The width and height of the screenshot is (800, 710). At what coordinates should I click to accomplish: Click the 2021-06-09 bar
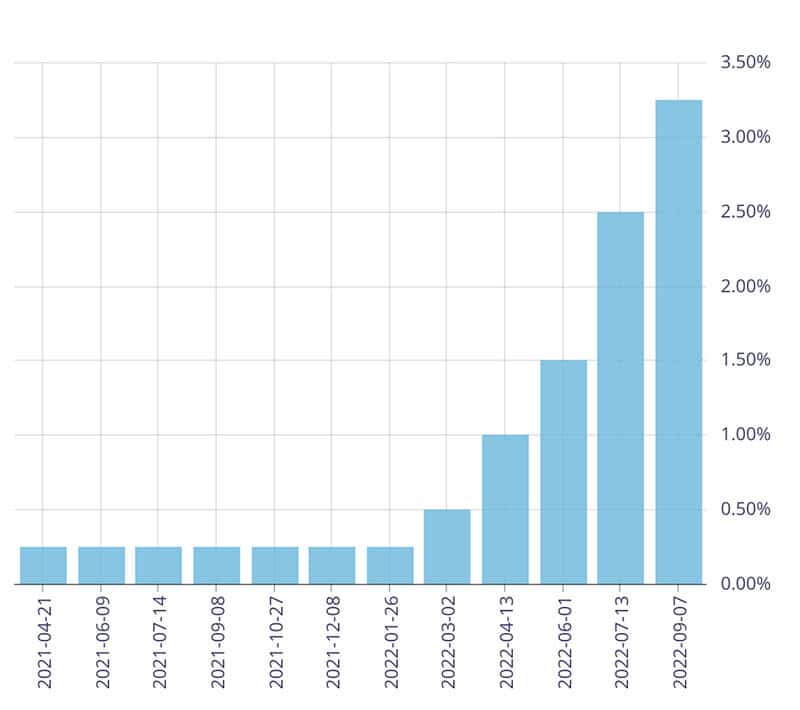102,565
